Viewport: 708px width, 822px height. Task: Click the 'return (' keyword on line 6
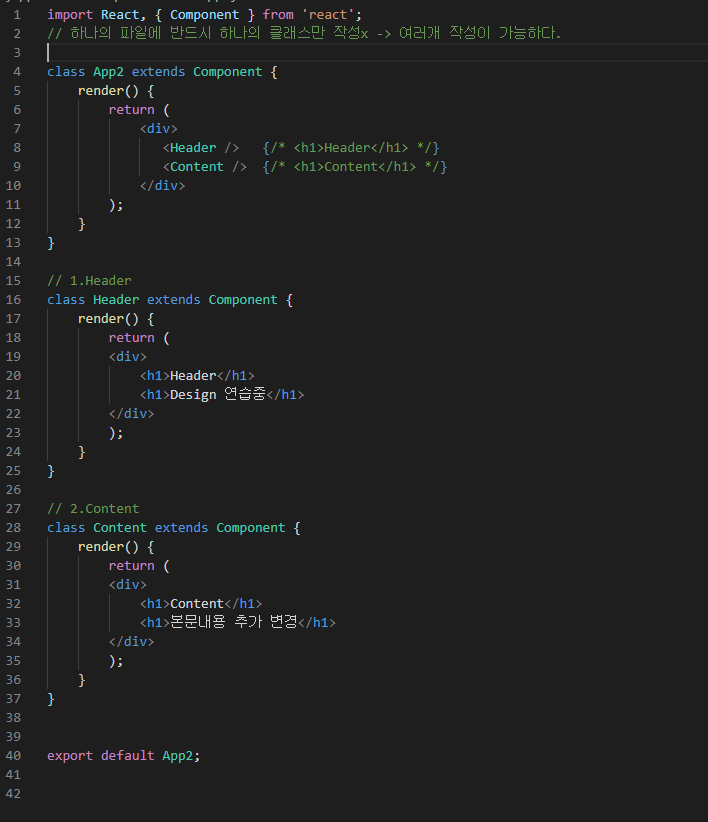coord(139,110)
